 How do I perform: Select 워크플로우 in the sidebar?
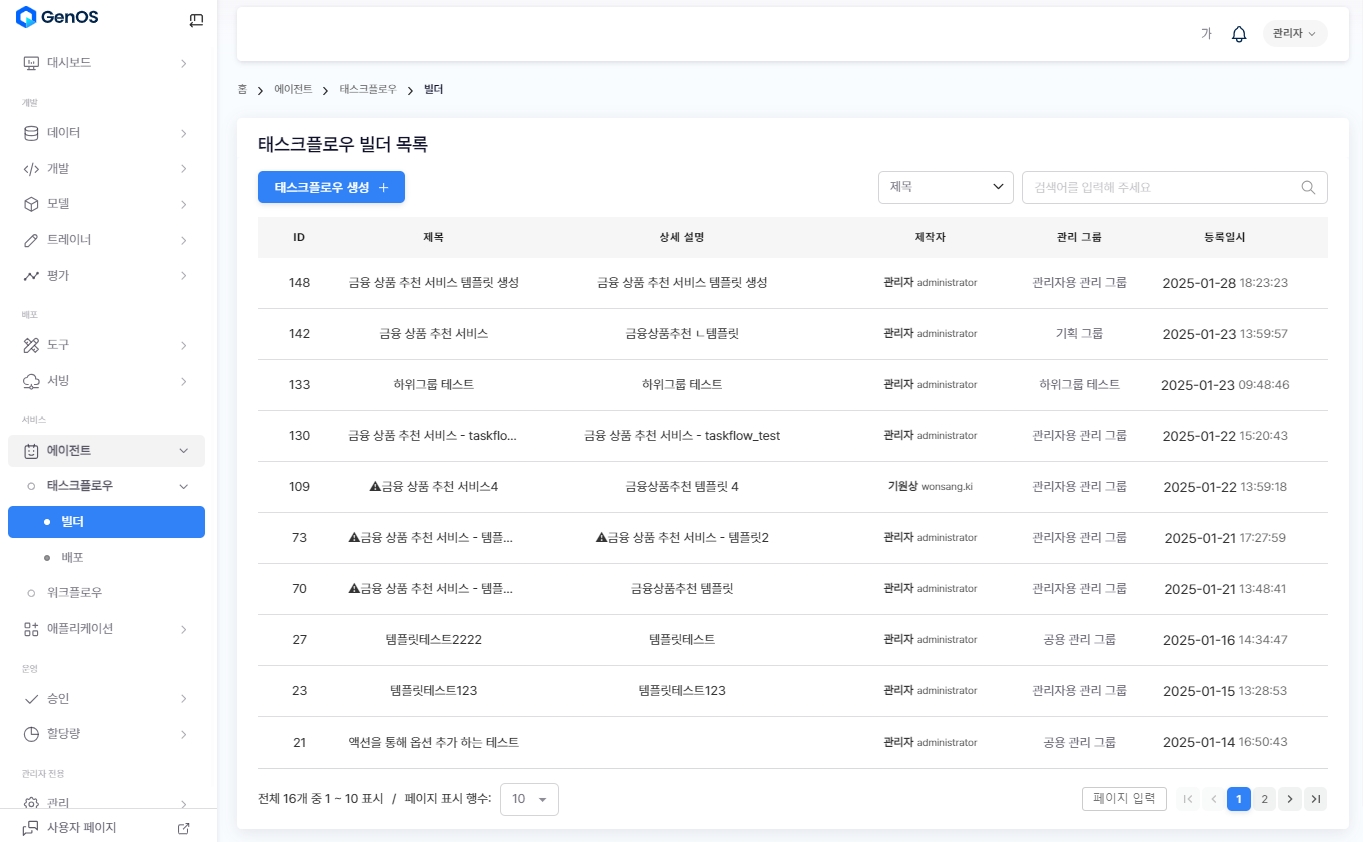(x=74, y=593)
